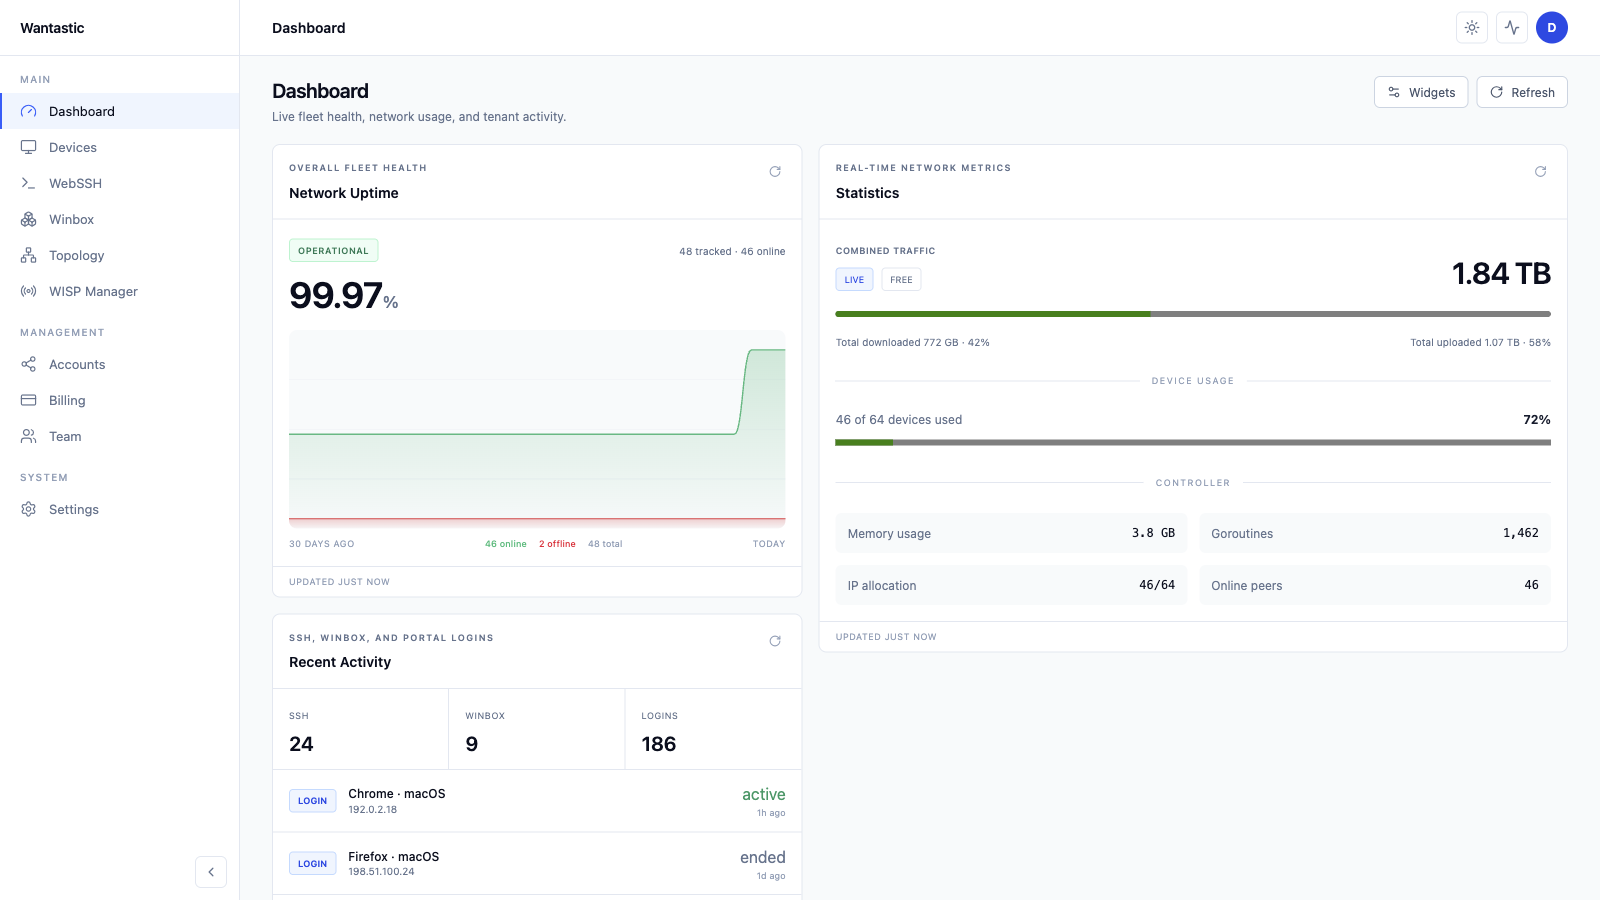Click the WISP Manager radio icon
1600x900 pixels.
click(28, 291)
